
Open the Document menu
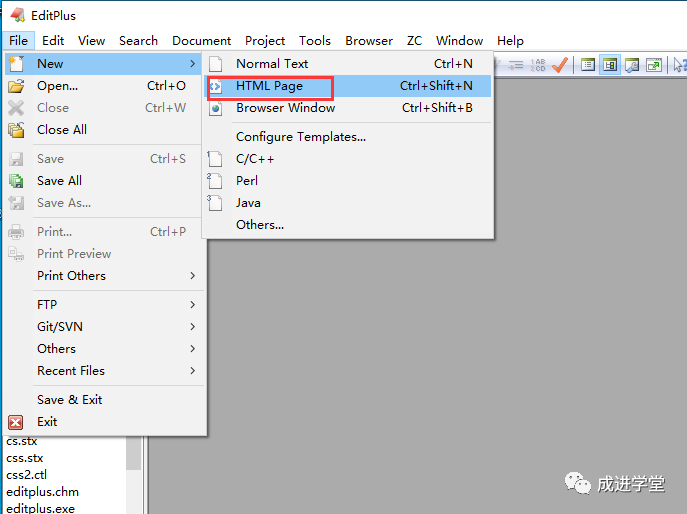[202, 41]
